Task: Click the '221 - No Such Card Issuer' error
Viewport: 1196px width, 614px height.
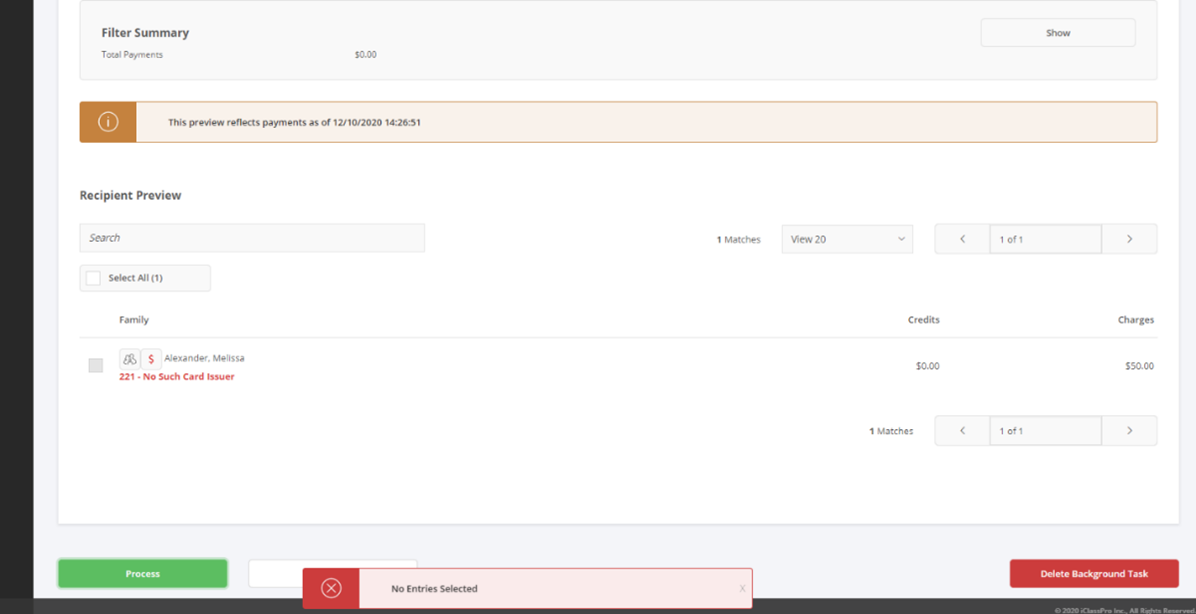Action: pyautogui.click(x=177, y=377)
